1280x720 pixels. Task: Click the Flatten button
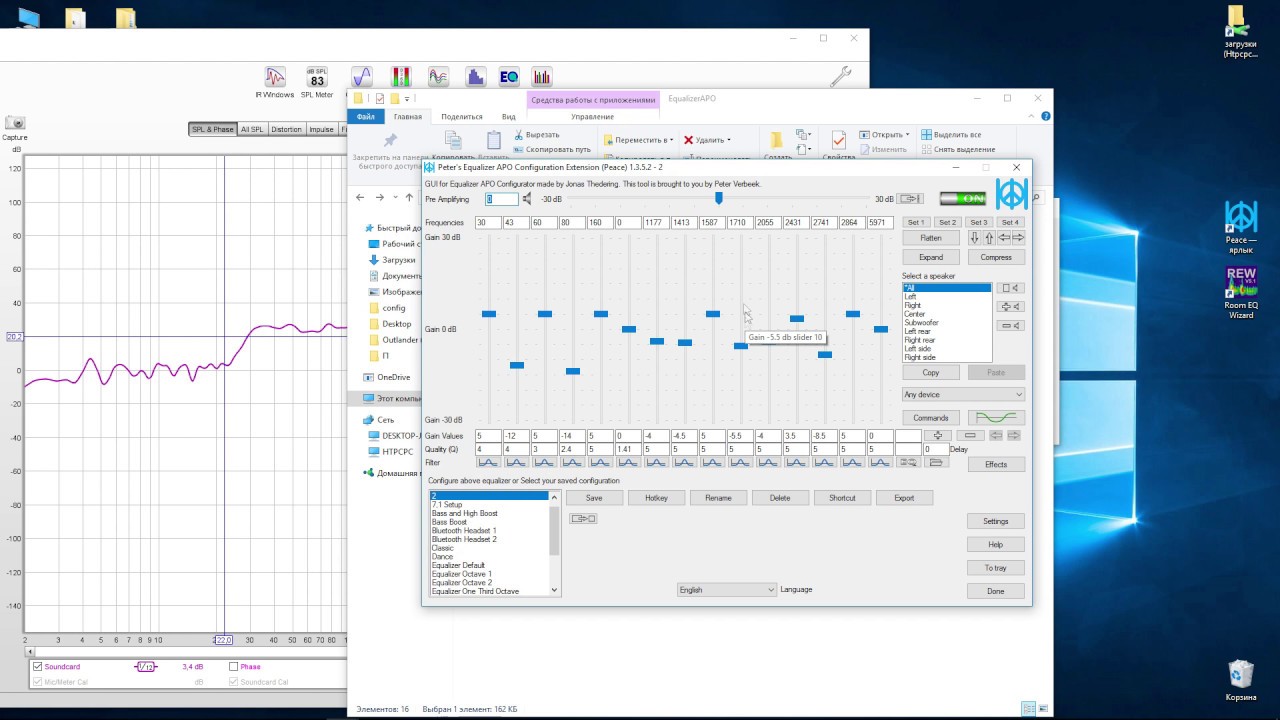point(931,238)
